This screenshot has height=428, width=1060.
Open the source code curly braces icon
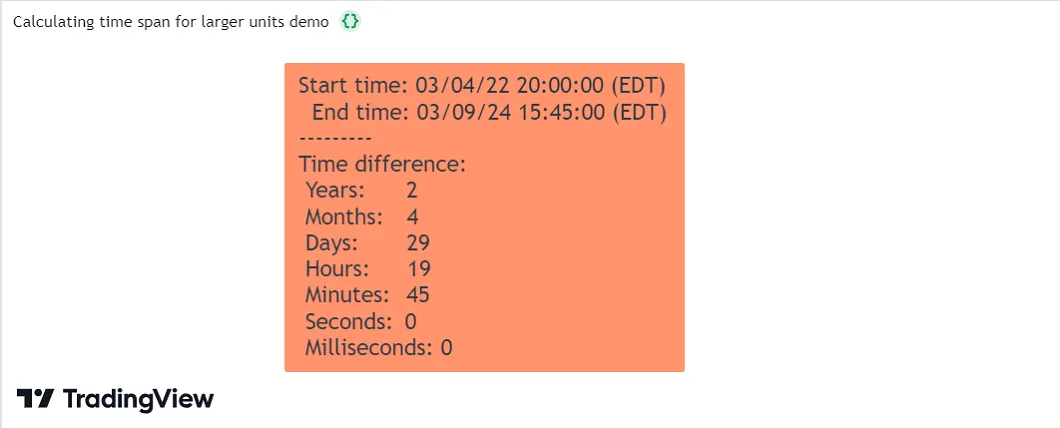click(350, 22)
